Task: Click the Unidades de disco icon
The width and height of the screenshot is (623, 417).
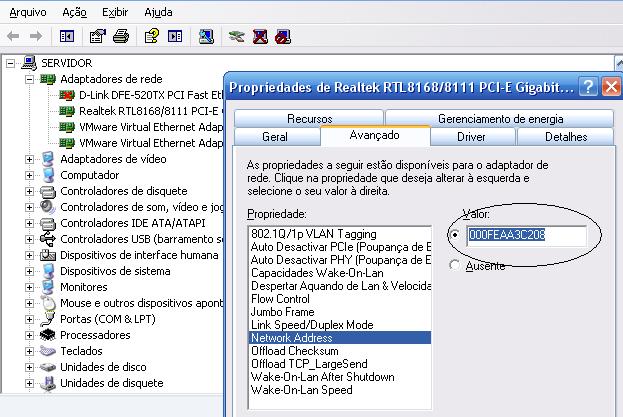Action: (48, 367)
